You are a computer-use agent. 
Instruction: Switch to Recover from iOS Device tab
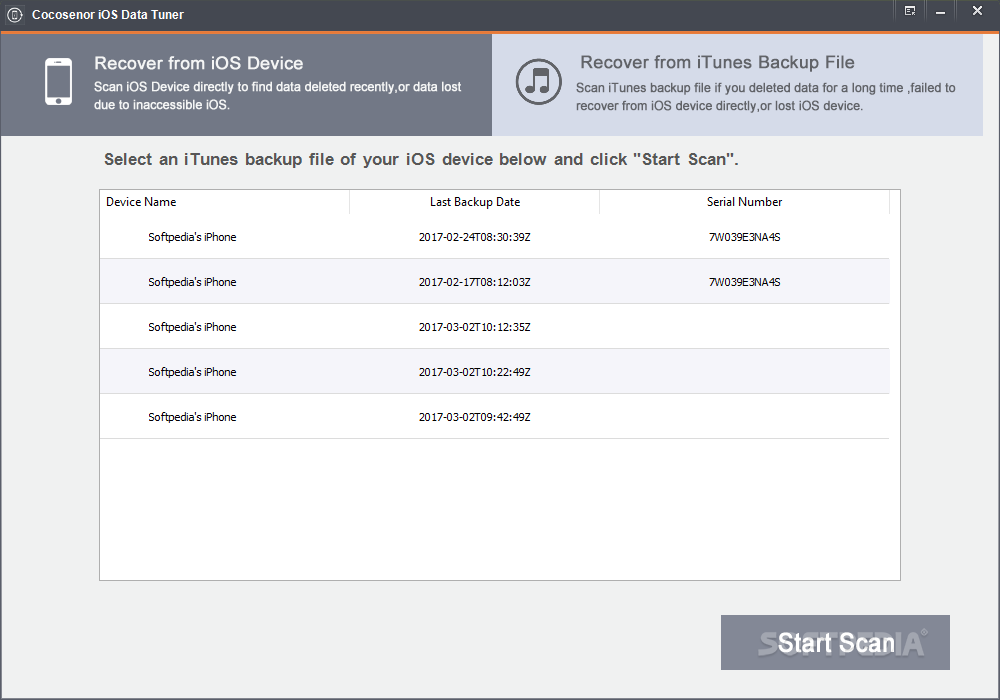pyautogui.click(x=246, y=84)
